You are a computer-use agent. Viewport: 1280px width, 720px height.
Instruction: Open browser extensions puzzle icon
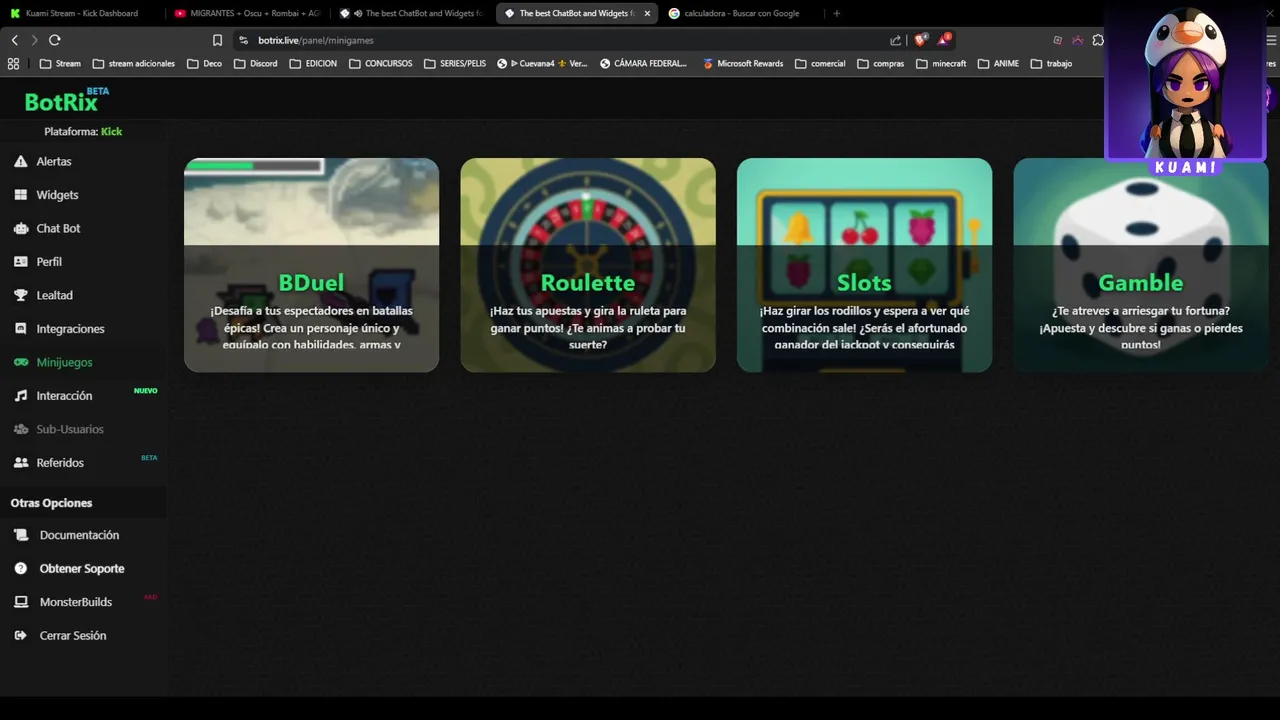[1098, 40]
